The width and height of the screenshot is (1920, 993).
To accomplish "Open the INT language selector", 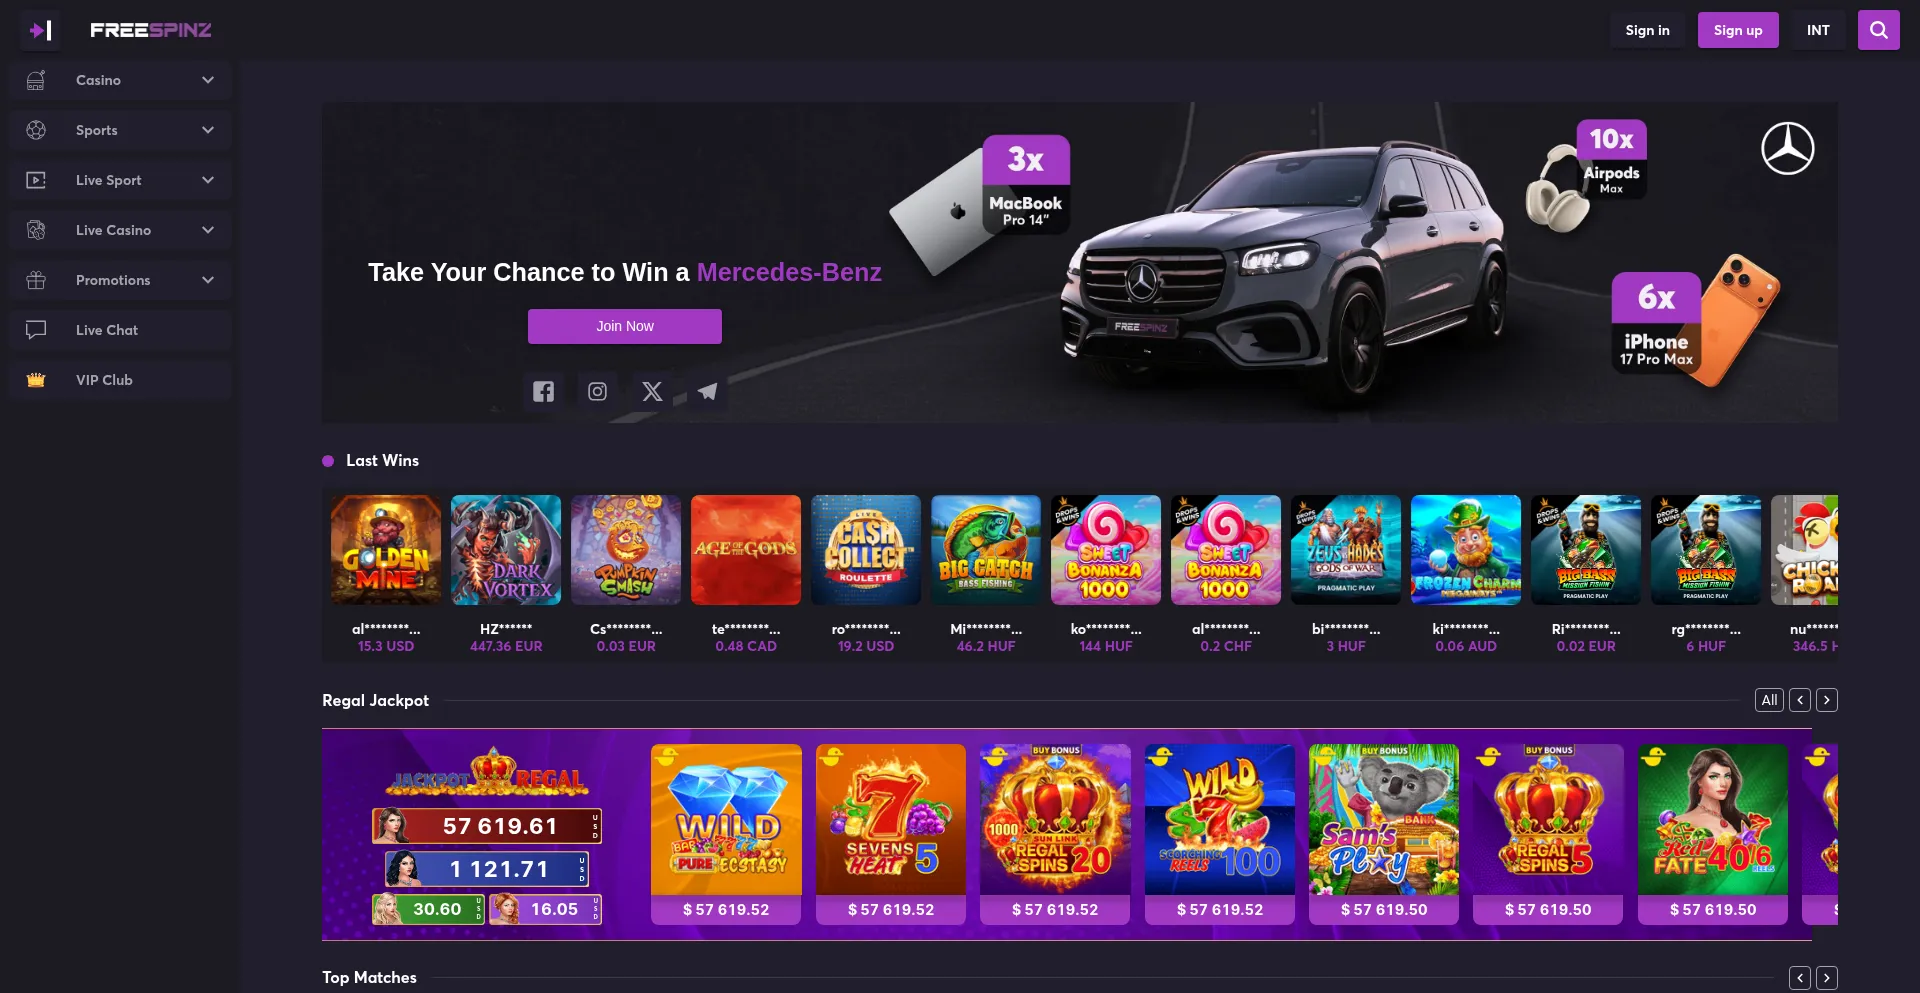I will tap(1818, 30).
